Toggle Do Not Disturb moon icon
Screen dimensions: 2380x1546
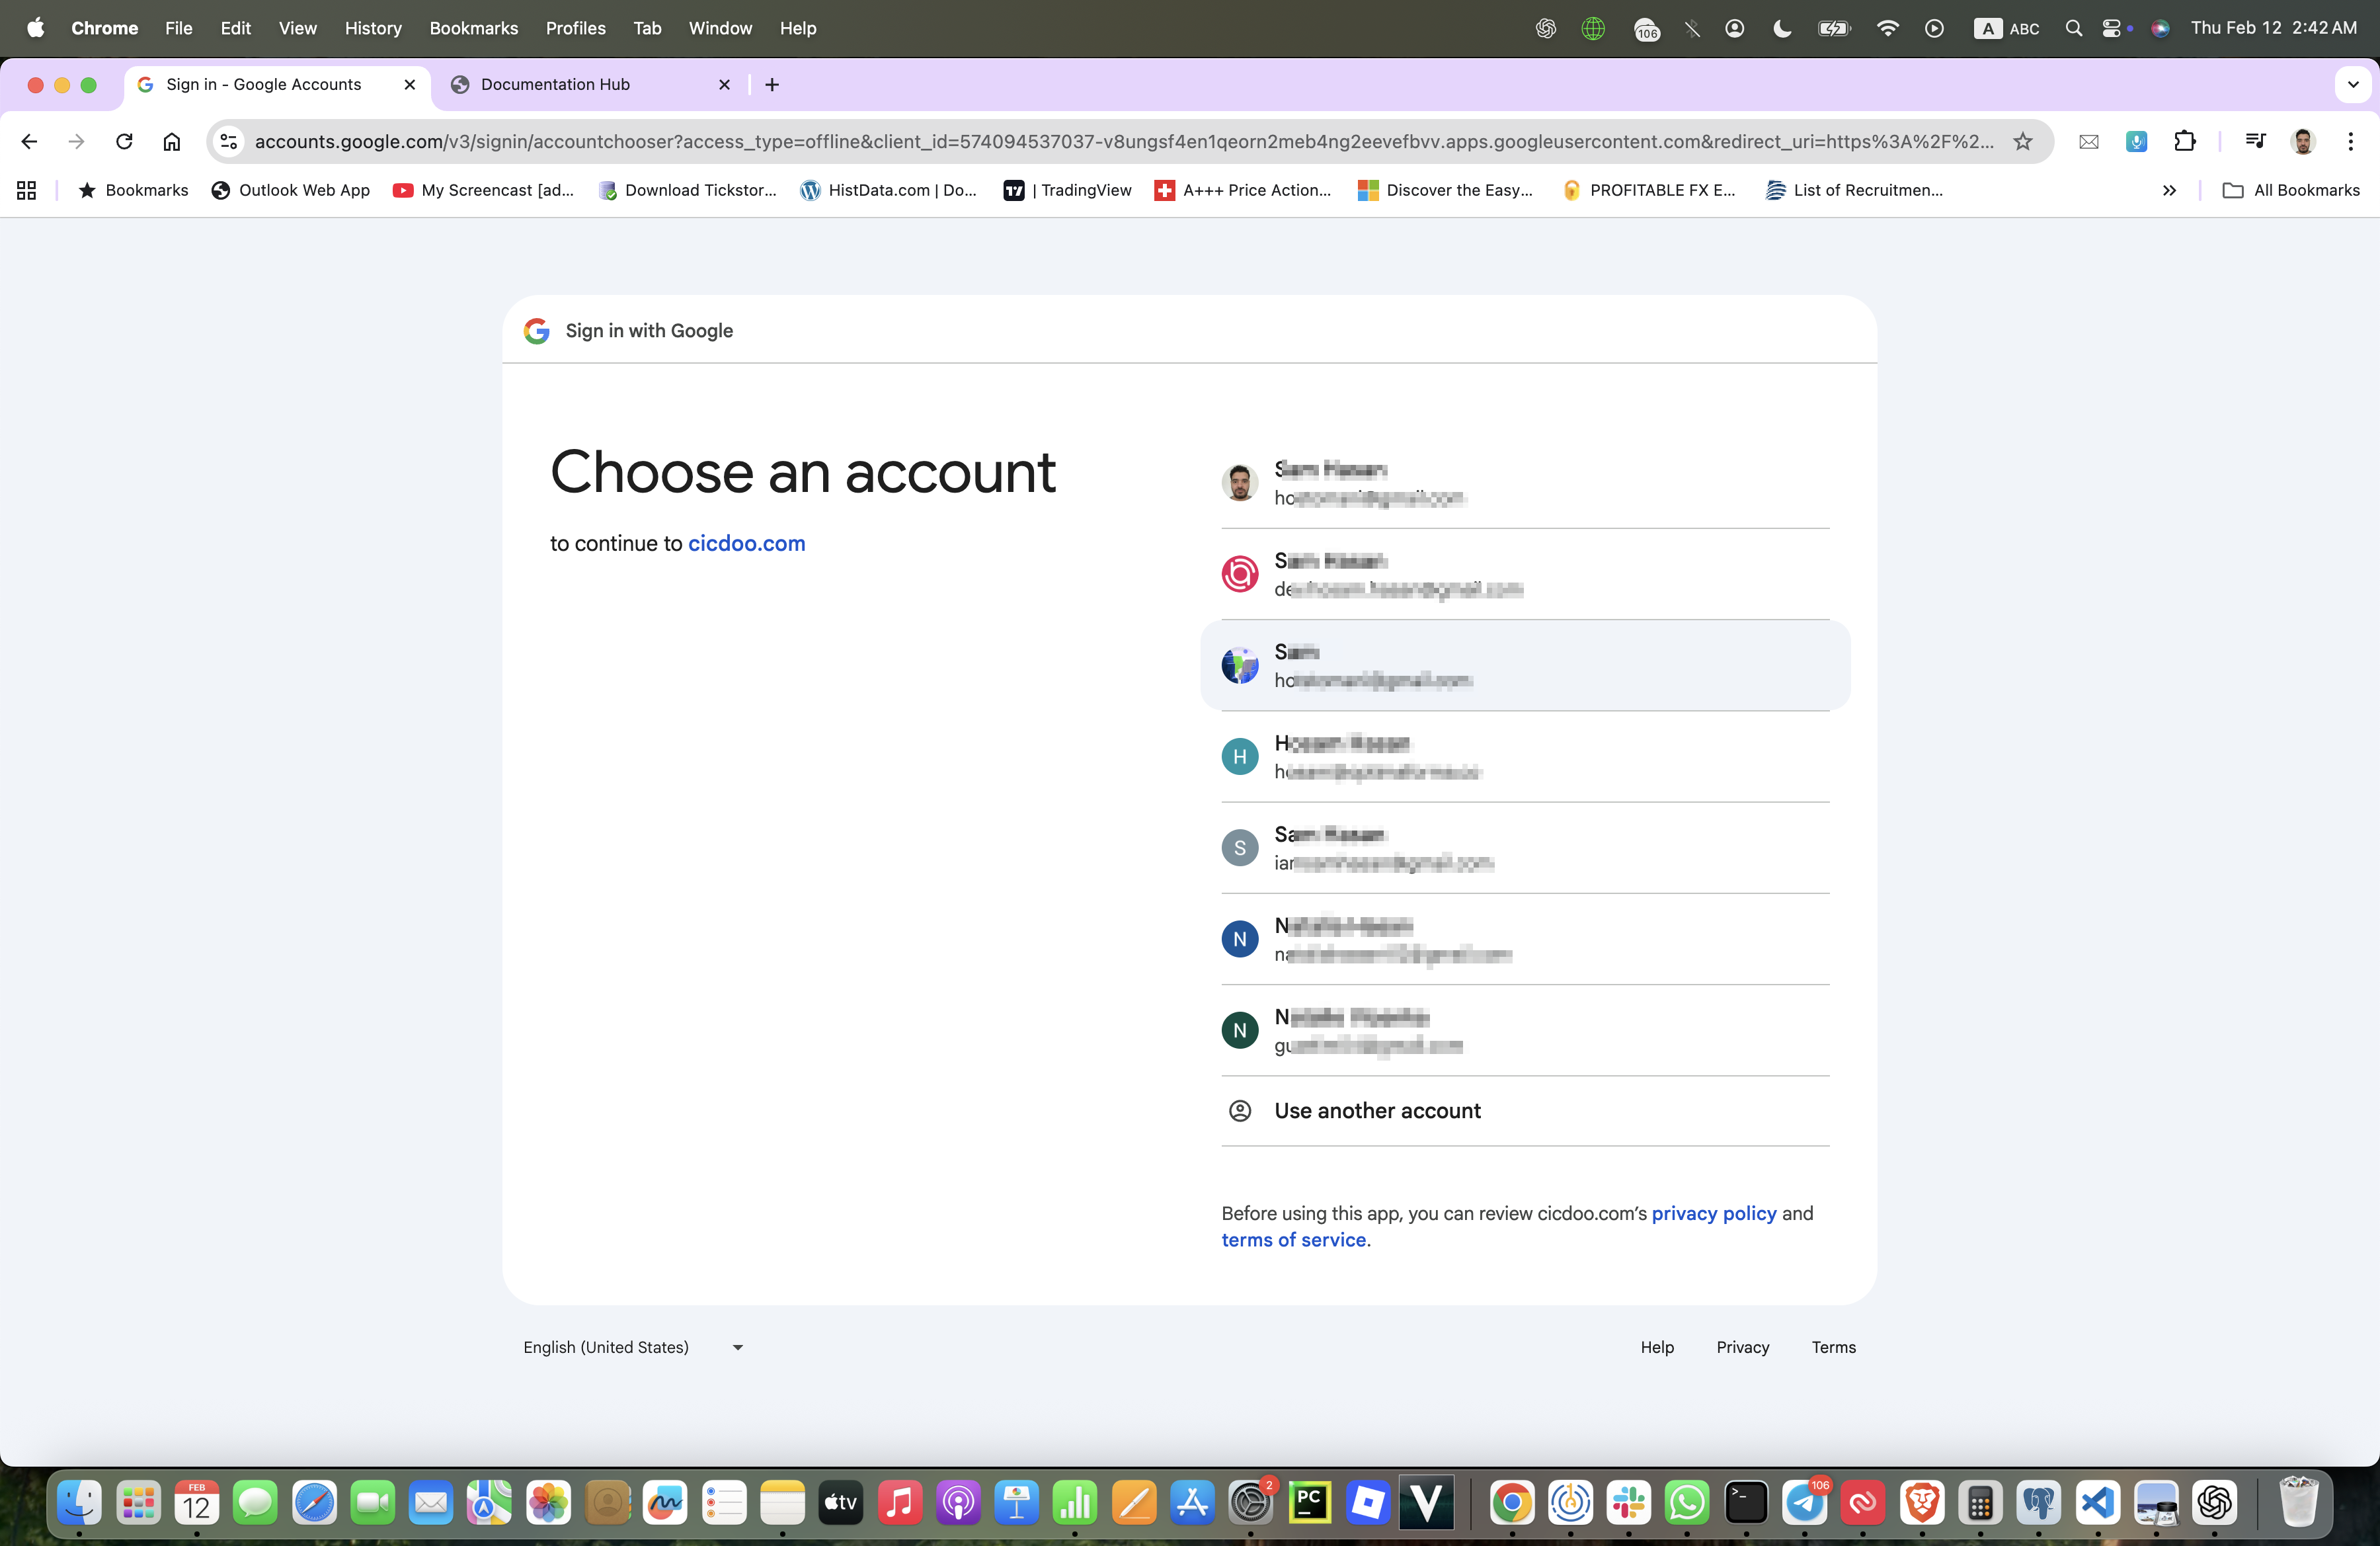[1782, 28]
